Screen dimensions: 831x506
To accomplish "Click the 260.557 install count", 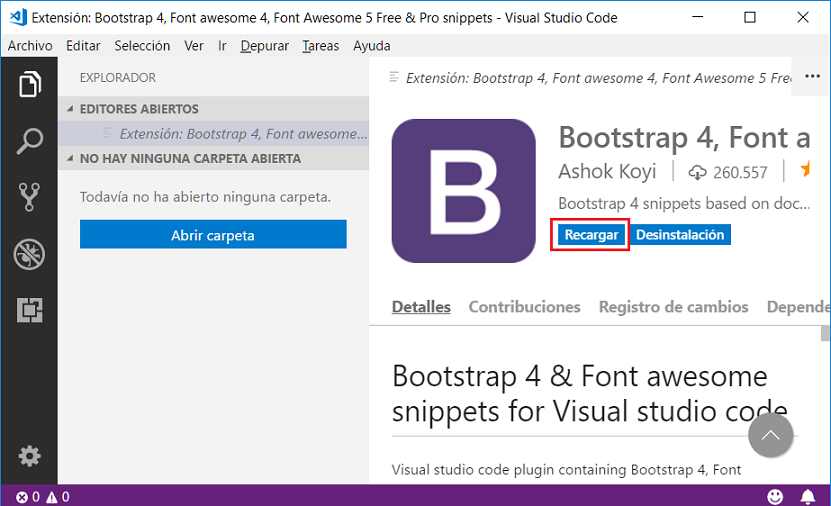I will 740,172.
